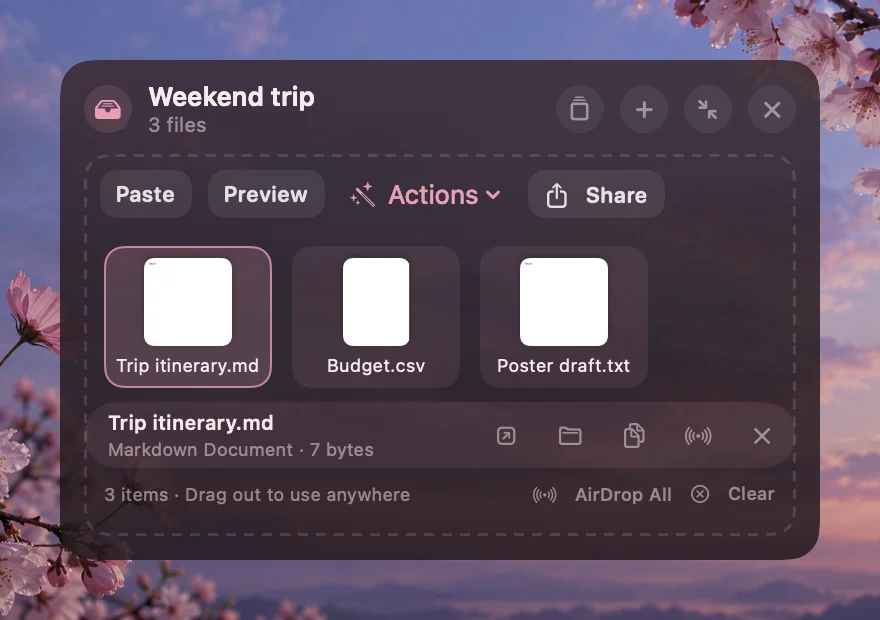Click the bold Trip itinerary.md detail name
This screenshot has width=880, height=620.
191,422
